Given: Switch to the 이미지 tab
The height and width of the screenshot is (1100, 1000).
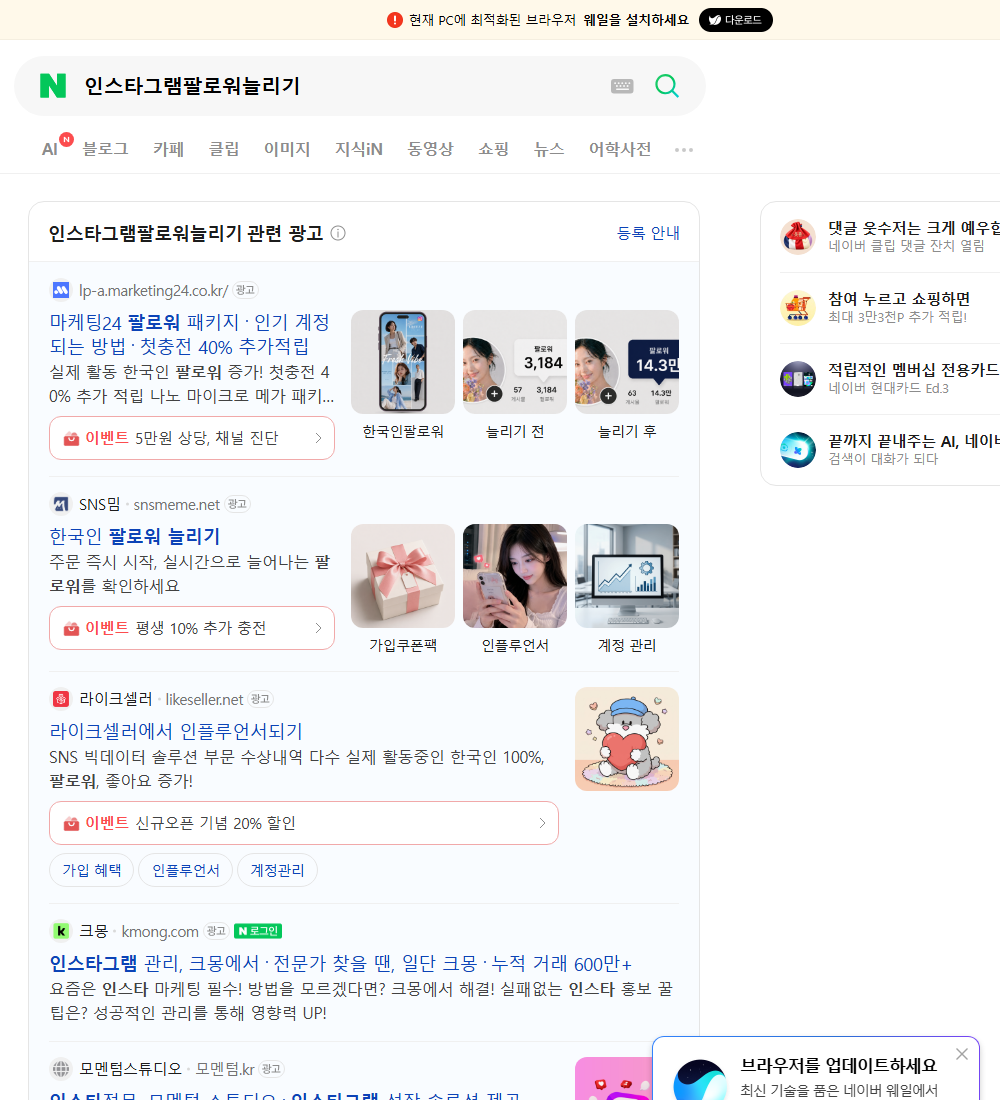Looking at the screenshot, I should pyautogui.click(x=287, y=149).
